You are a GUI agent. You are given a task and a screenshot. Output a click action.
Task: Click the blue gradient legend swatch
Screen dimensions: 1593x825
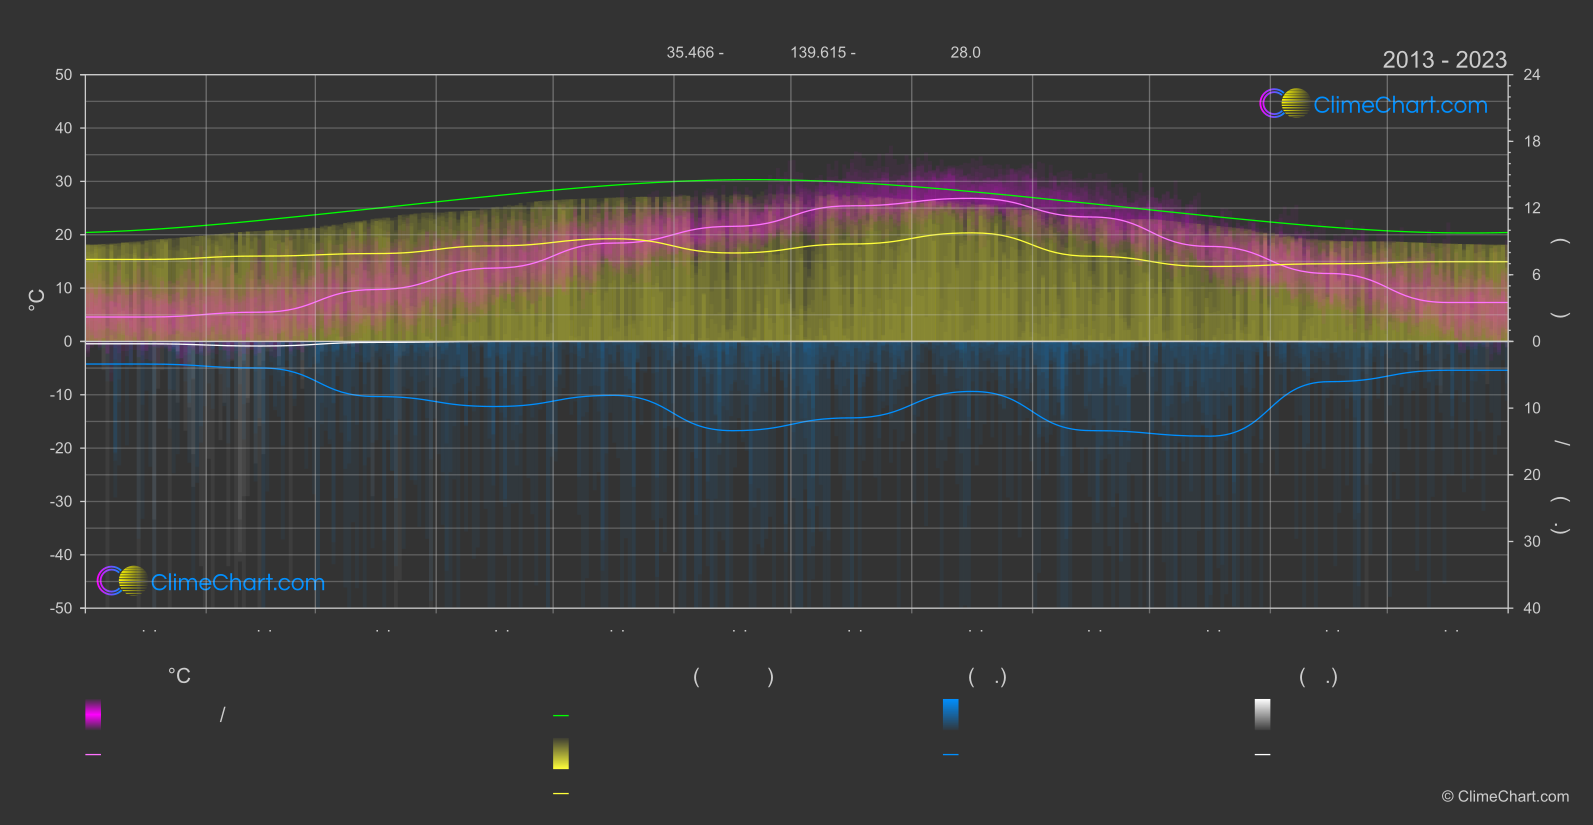951,714
